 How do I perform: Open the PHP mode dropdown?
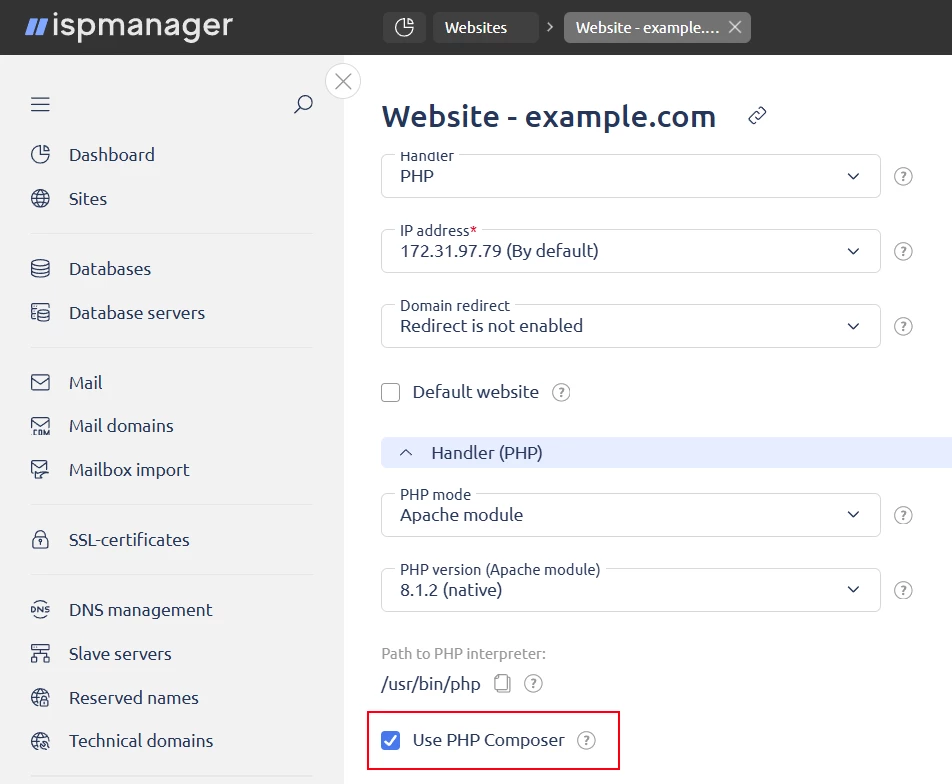(630, 515)
